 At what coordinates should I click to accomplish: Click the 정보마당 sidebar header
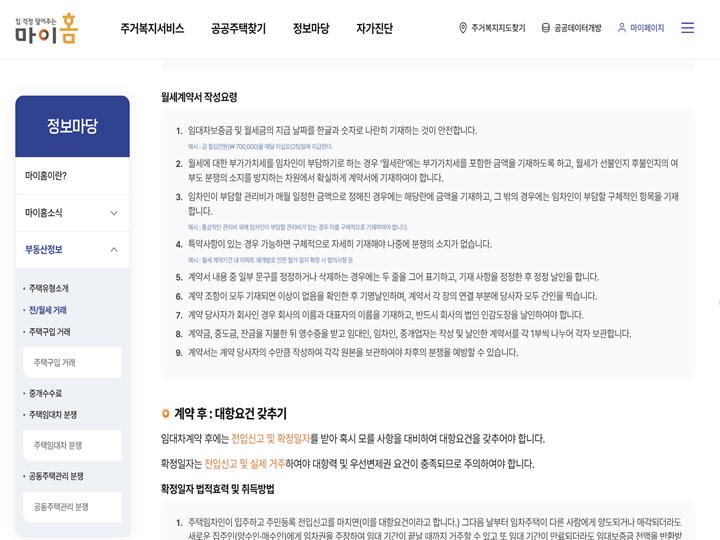coord(73,126)
